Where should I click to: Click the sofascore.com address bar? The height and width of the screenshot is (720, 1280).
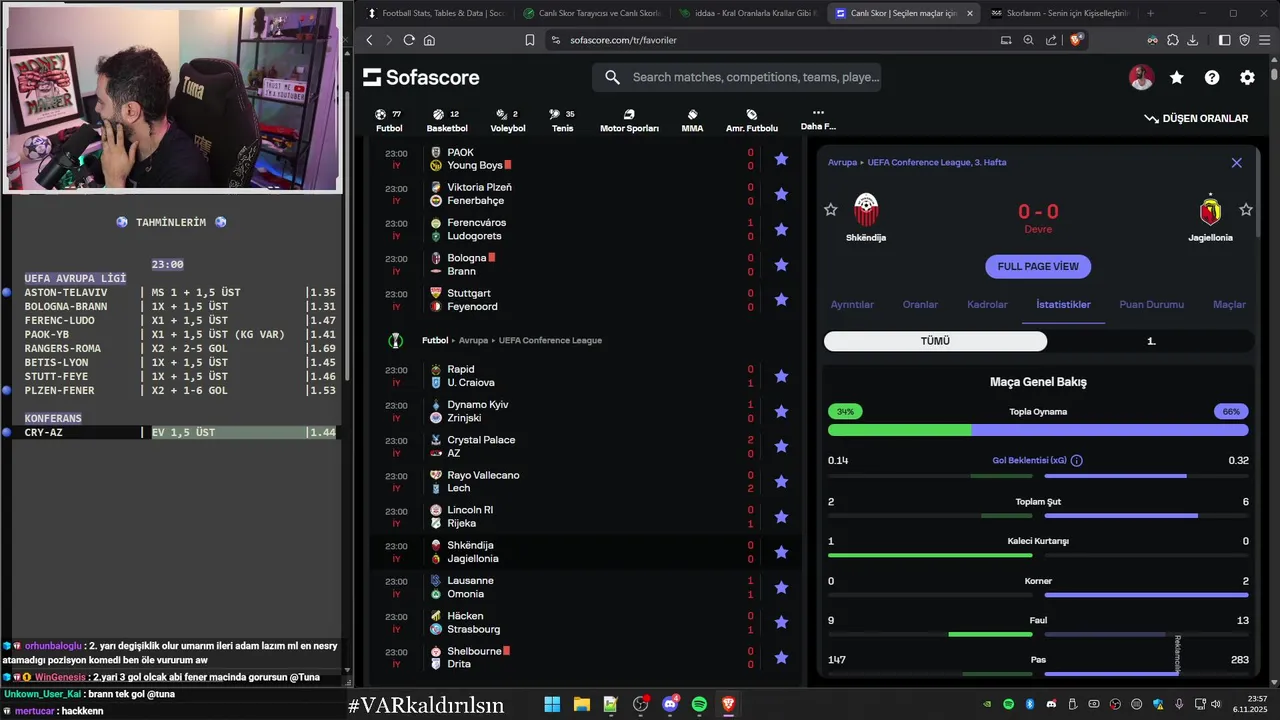(x=770, y=40)
